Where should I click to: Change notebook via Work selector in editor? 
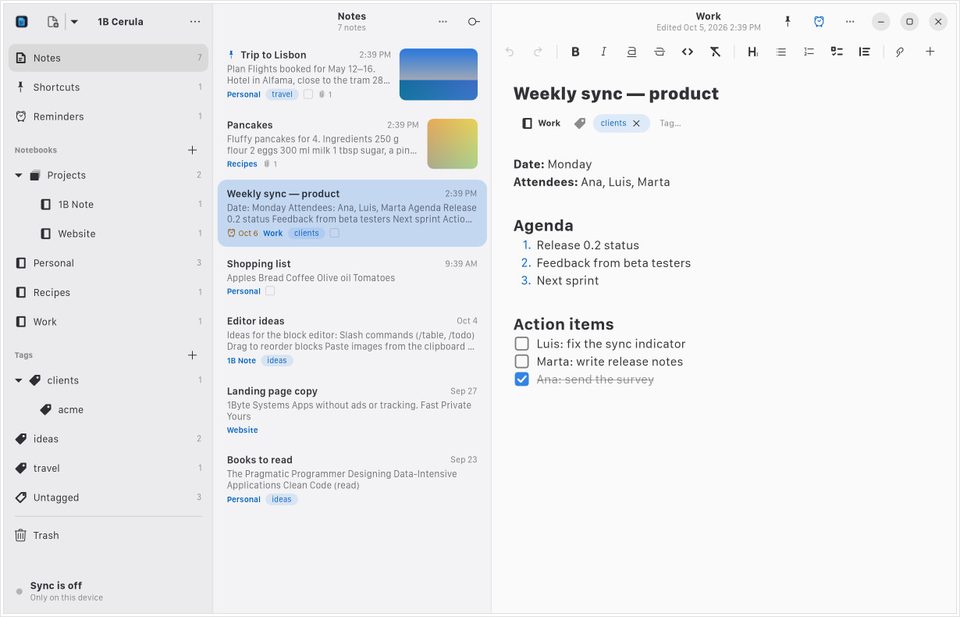click(541, 123)
